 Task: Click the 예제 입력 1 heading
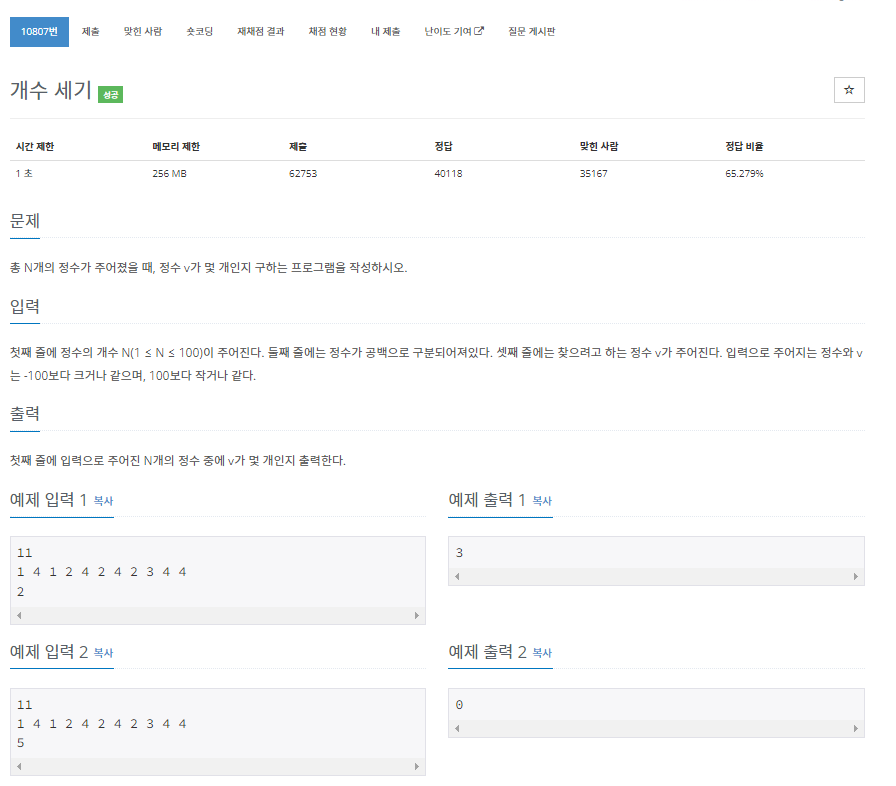49,500
